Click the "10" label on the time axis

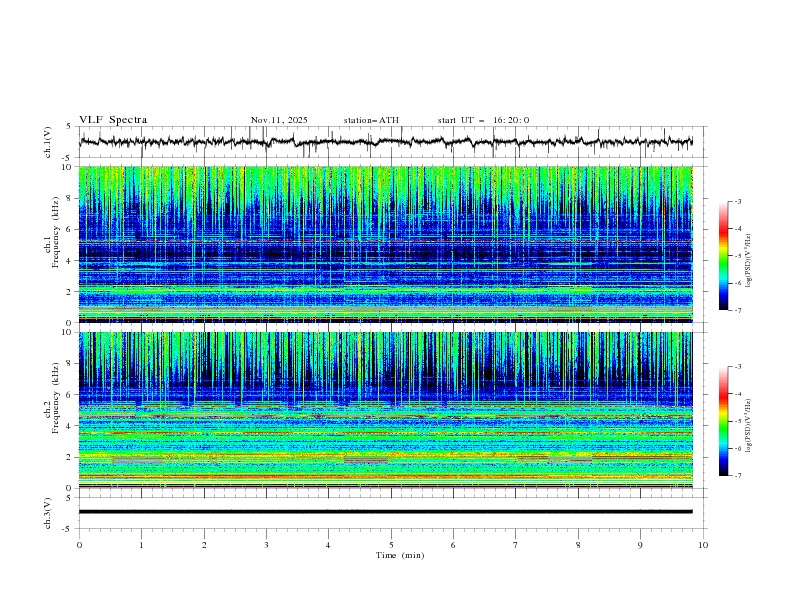(x=703, y=545)
